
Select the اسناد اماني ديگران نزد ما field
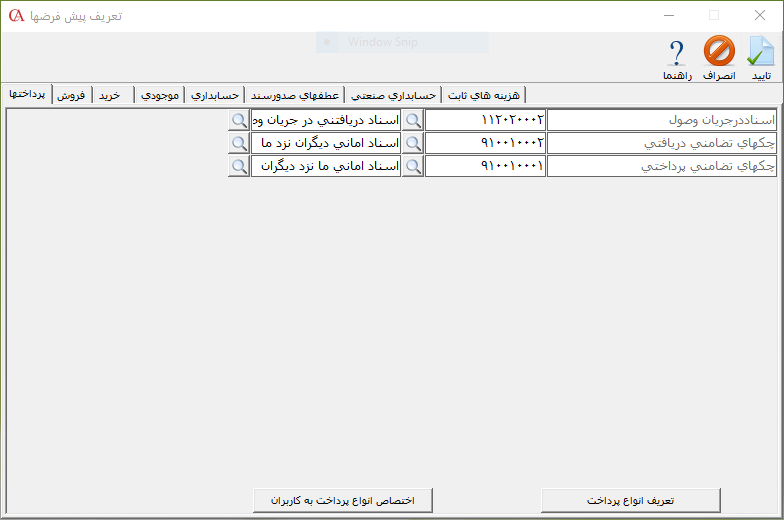click(x=325, y=143)
